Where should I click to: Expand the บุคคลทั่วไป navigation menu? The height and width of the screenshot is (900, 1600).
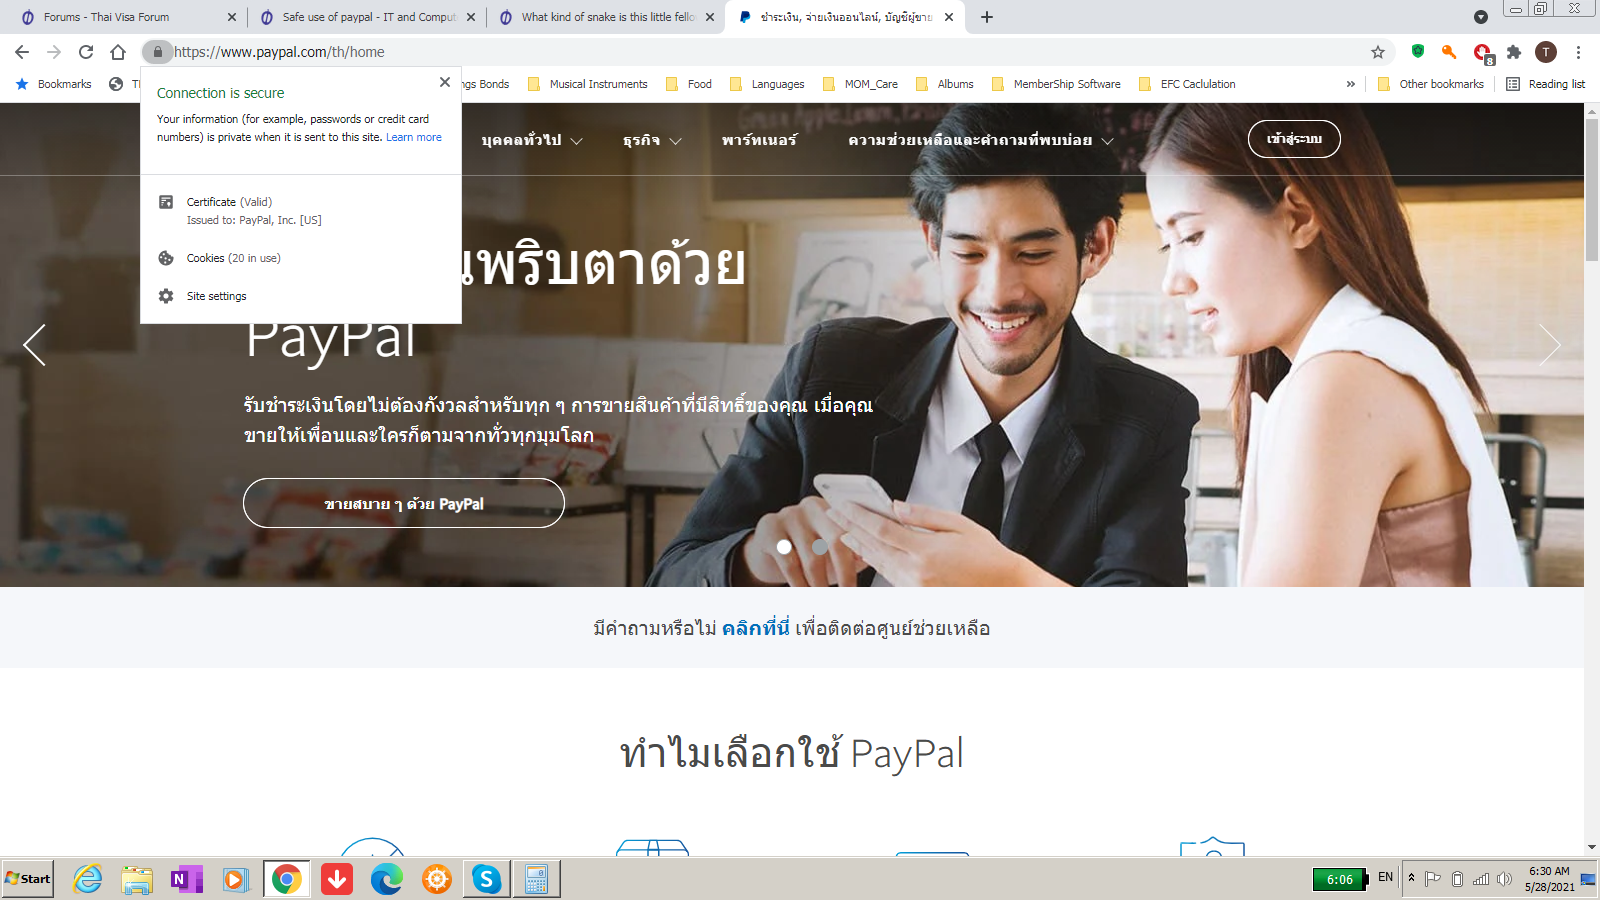tap(532, 140)
